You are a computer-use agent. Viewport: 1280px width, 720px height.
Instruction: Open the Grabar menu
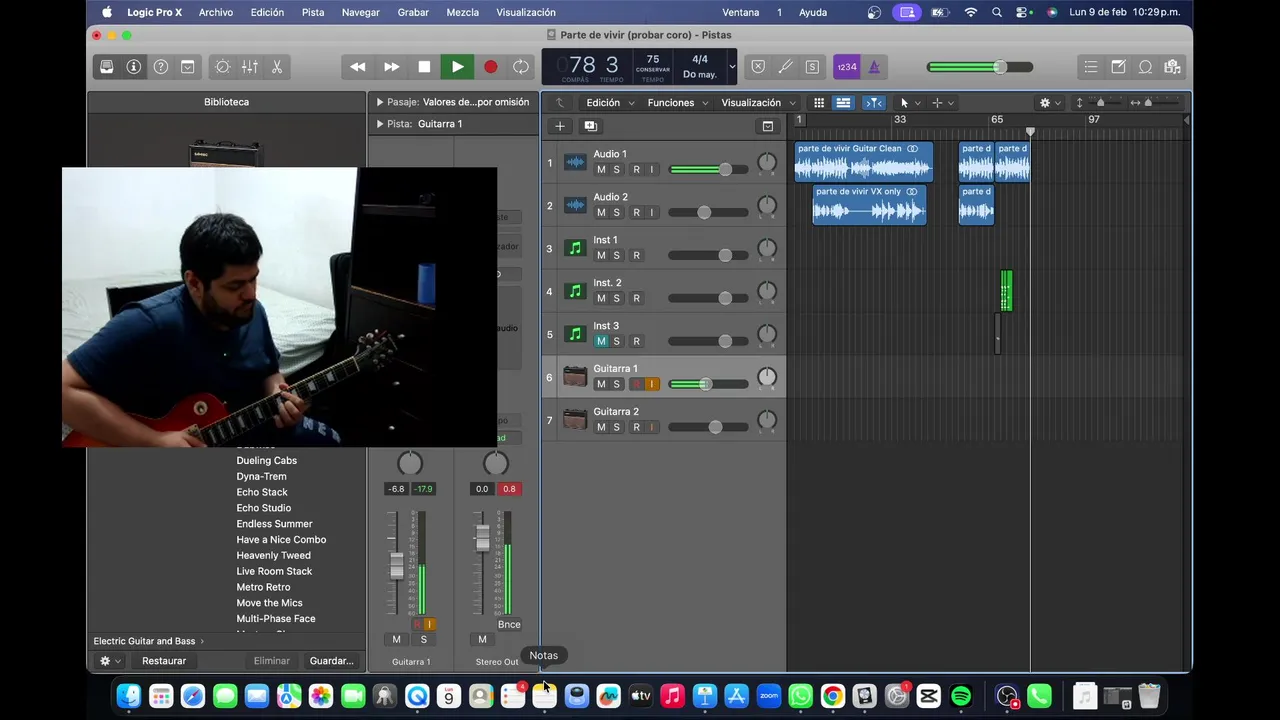pyautogui.click(x=413, y=12)
